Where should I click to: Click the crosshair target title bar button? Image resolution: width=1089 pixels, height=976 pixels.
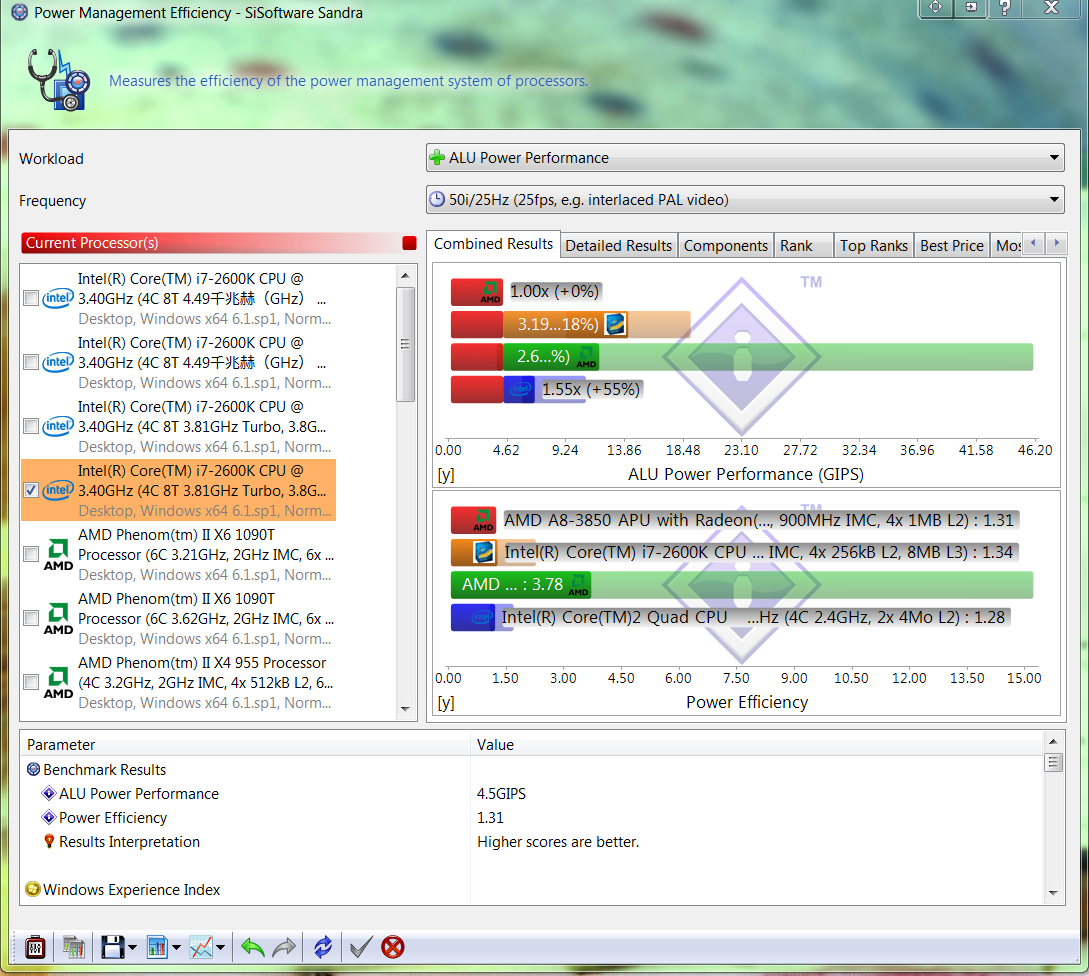tap(936, 8)
